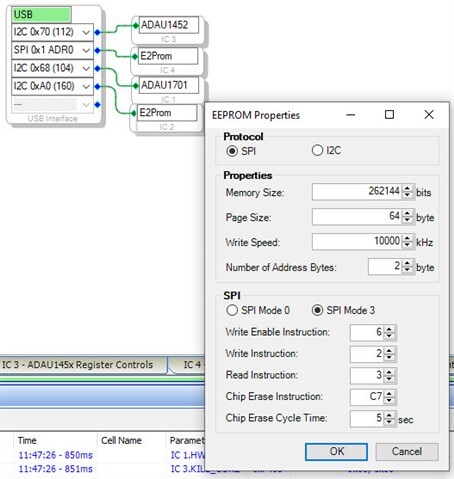Decrease Write Speed with down arrow
Screen dimensions: 454x479
407,245
